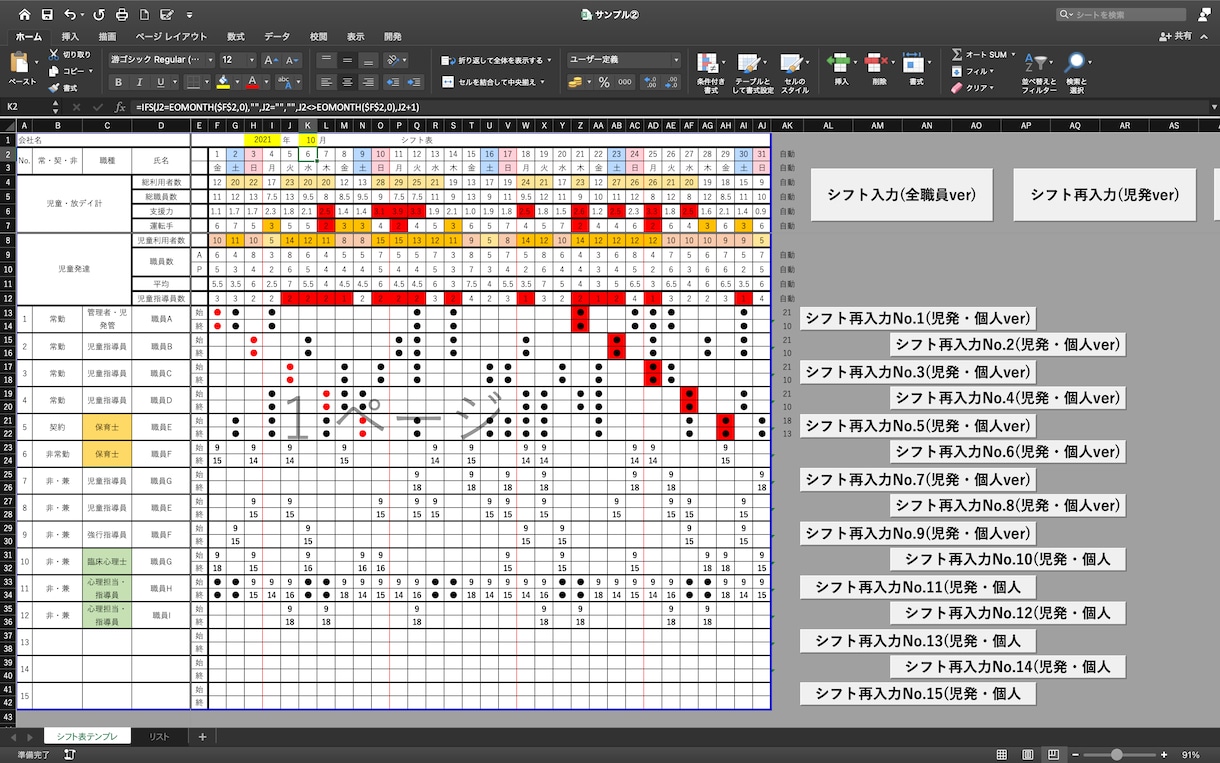Copy format with the 書式 paintbrush
Screen dimensions: 1220x763
(x=64, y=88)
